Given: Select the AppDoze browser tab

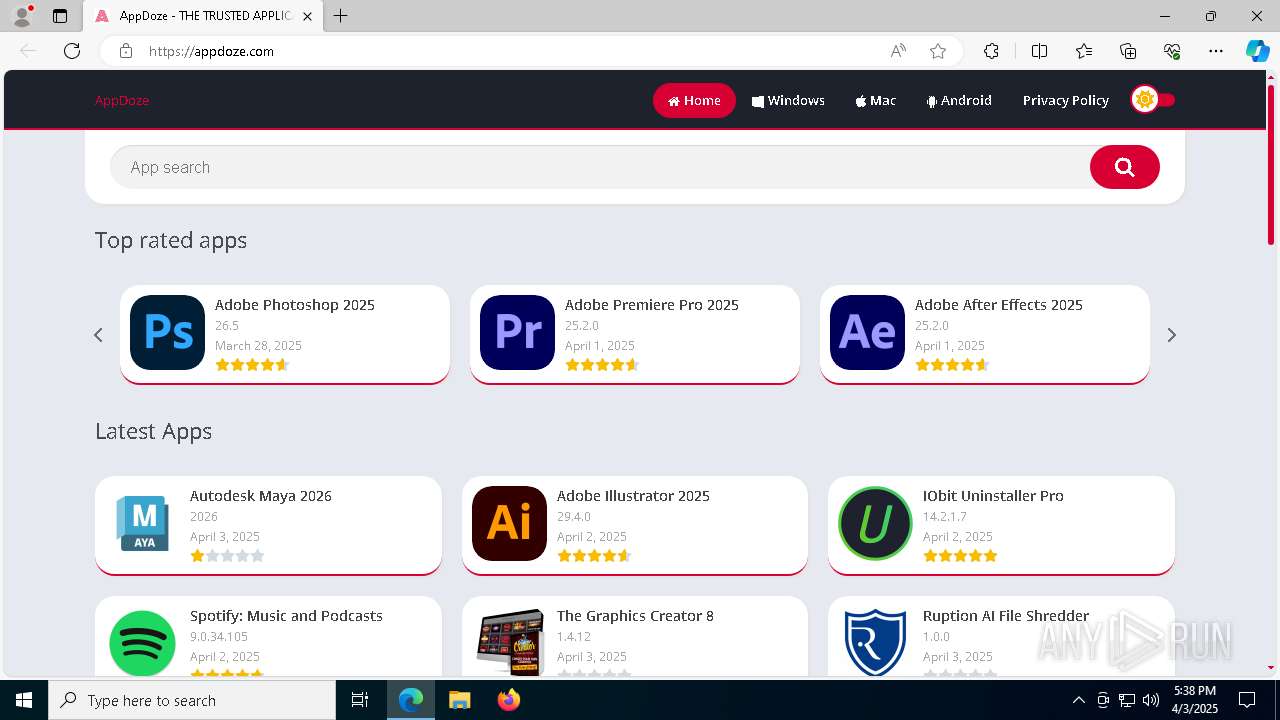Looking at the screenshot, I should (x=204, y=16).
